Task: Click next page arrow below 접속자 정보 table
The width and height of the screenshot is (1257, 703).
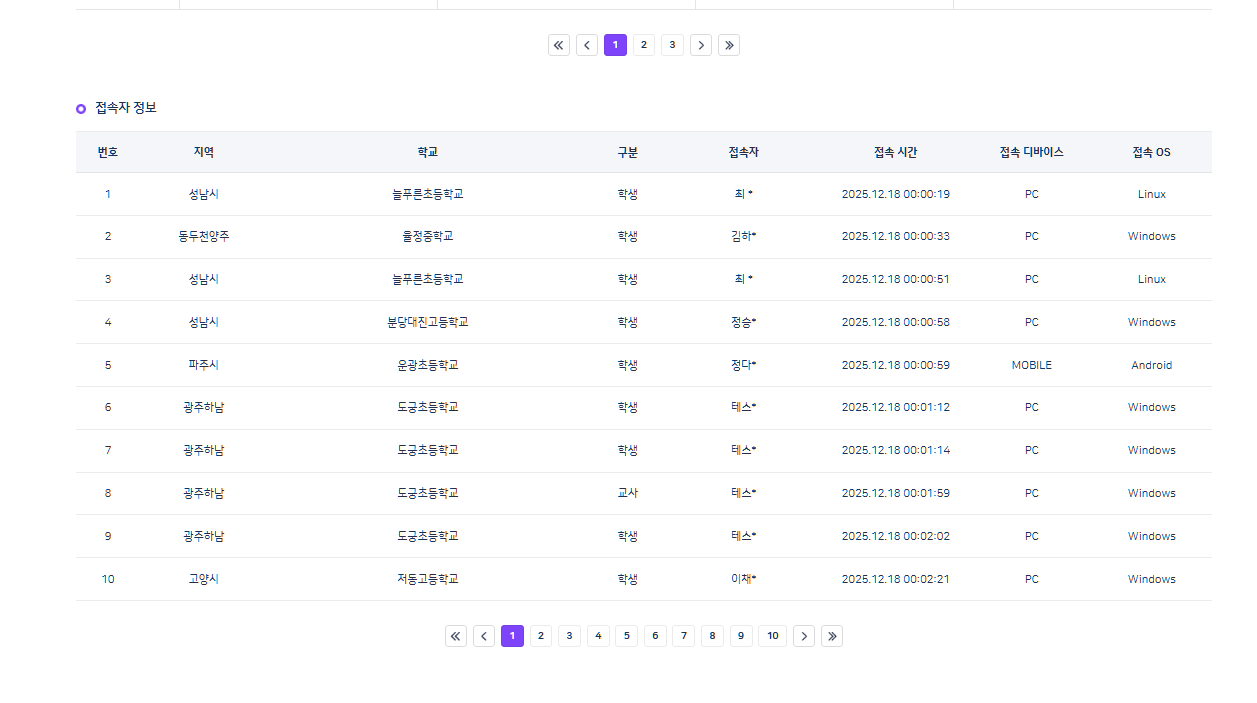Action: tap(804, 636)
